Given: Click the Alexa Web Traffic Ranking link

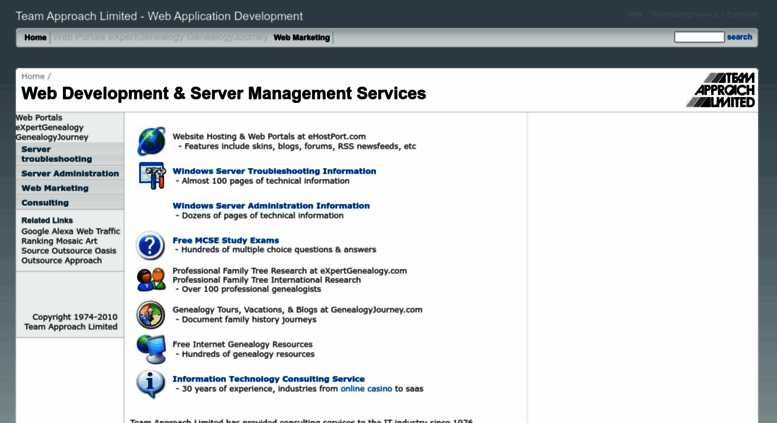Looking at the screenshot, I should (71, 236).
